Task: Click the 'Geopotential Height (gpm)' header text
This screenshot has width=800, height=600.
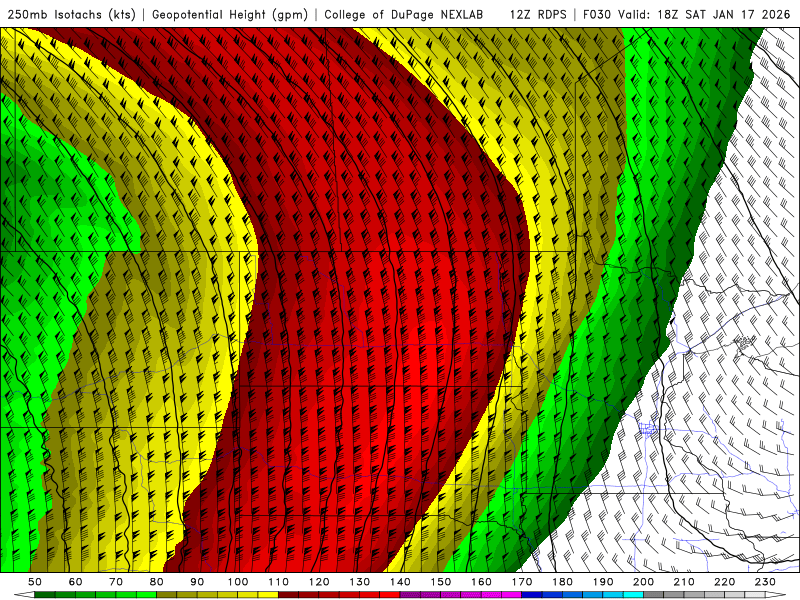Action: 230,14
